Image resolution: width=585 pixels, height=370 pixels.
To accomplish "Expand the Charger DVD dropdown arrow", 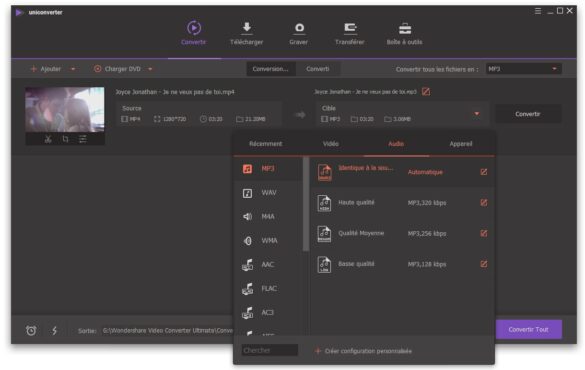I will [150, 69].
